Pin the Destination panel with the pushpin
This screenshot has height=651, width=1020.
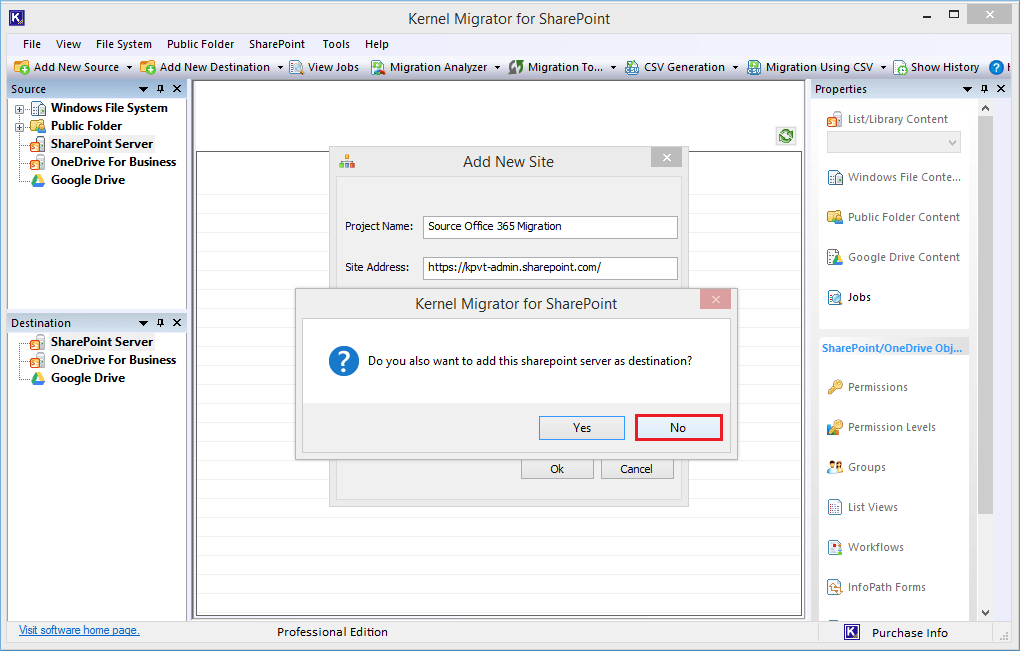coord(161,323)
